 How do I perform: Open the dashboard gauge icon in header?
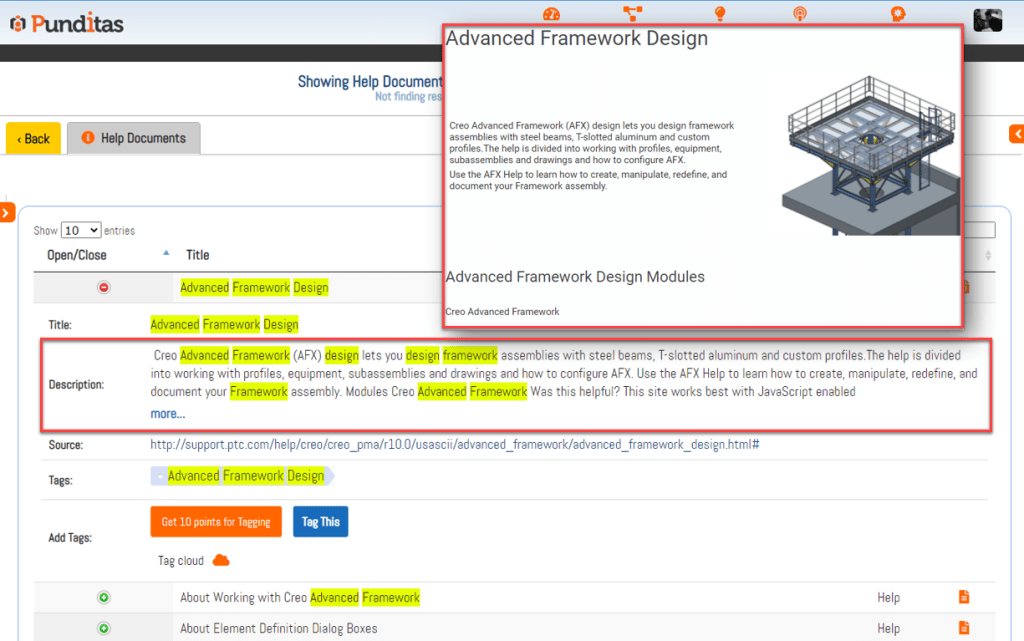(551, 14)
